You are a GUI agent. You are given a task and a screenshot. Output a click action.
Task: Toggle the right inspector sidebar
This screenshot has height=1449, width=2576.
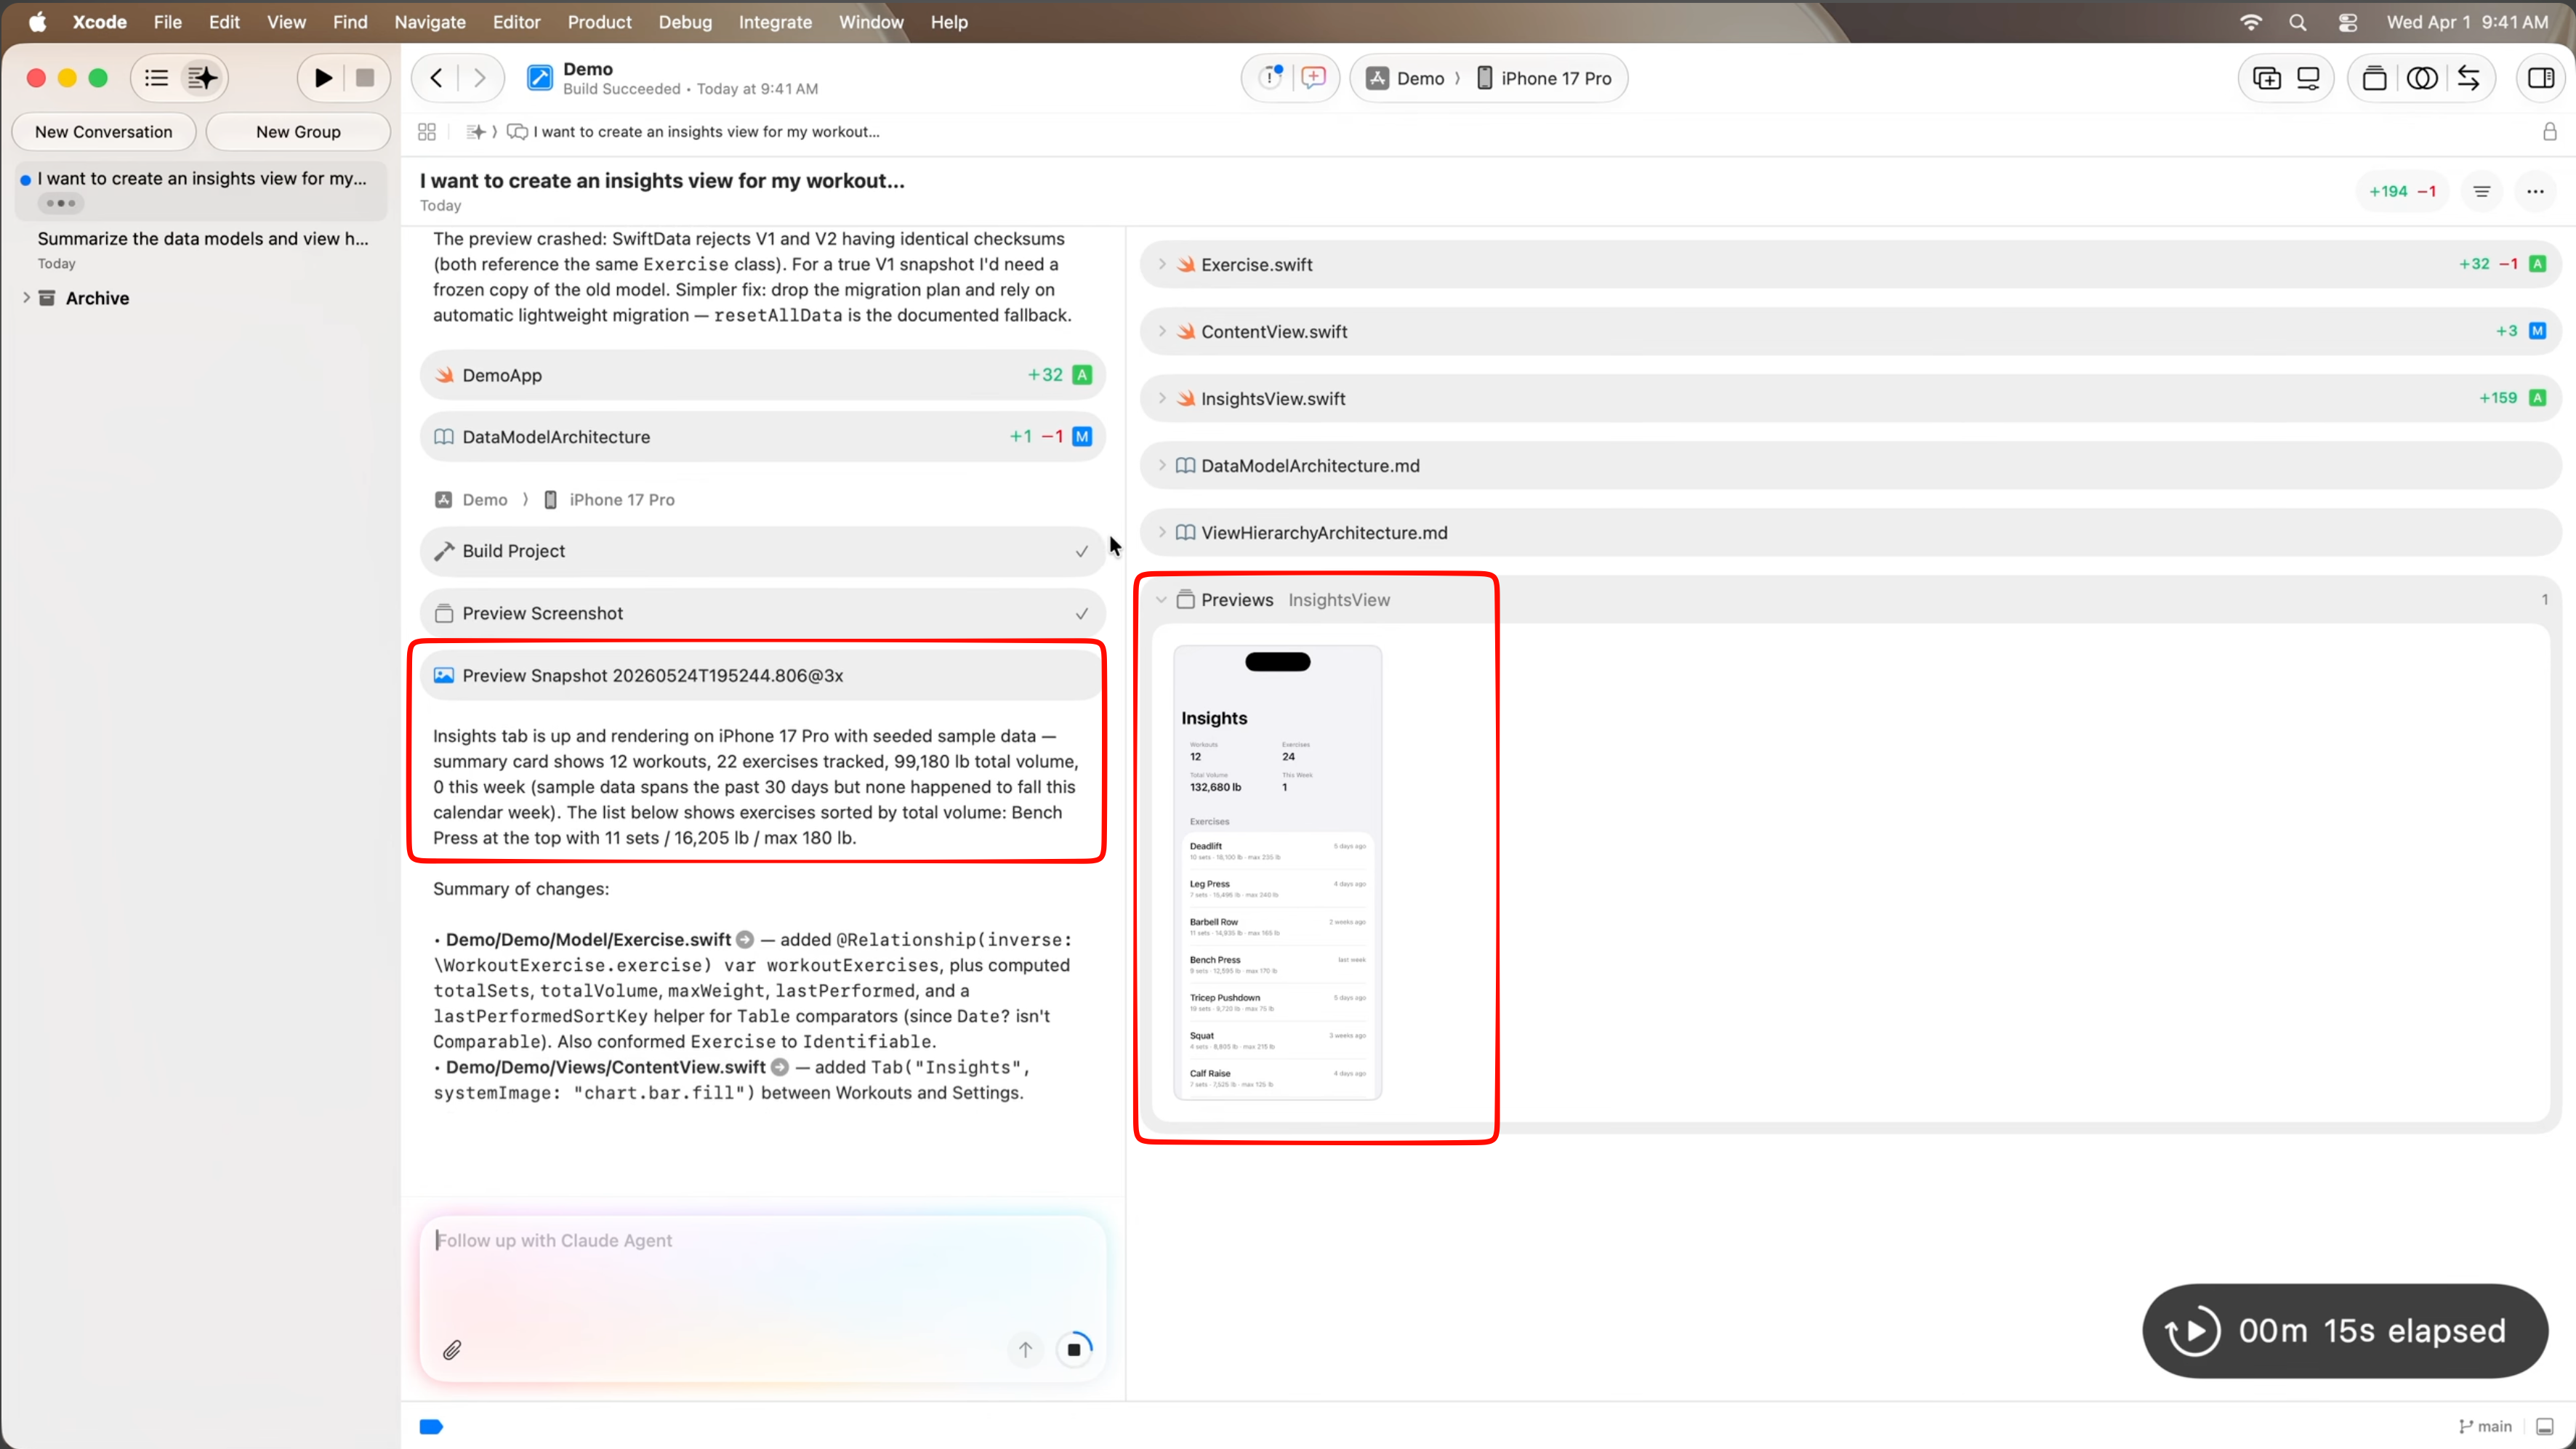pos(2541,78)
